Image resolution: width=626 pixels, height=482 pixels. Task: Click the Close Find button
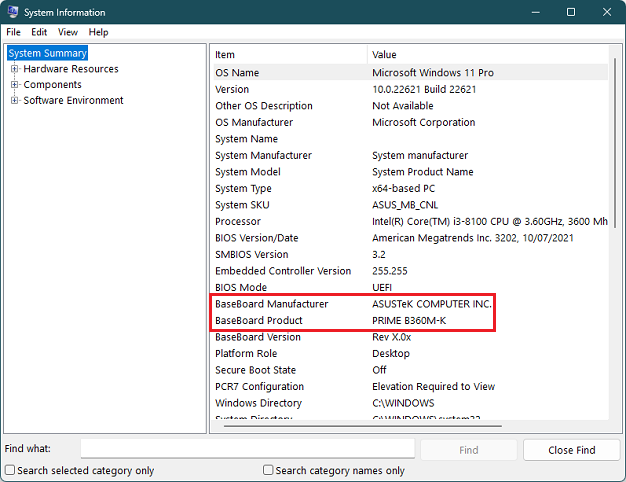[572, 450]
